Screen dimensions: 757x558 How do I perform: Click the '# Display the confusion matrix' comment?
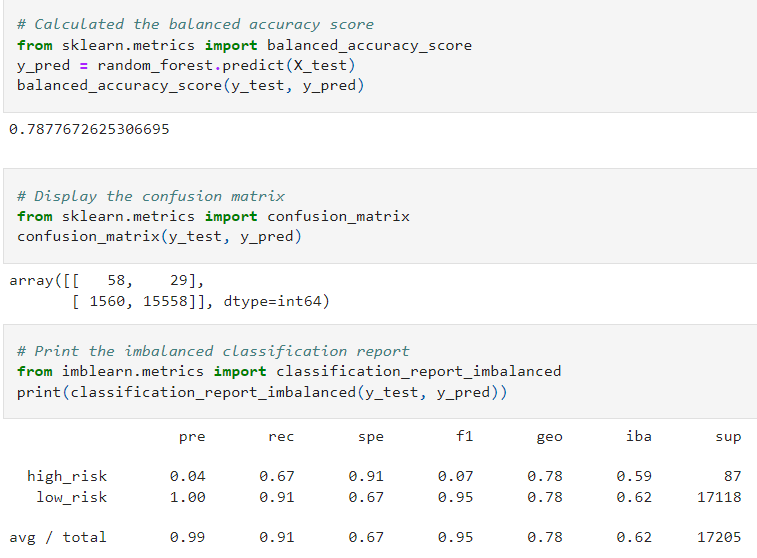[x=151, y=196]
